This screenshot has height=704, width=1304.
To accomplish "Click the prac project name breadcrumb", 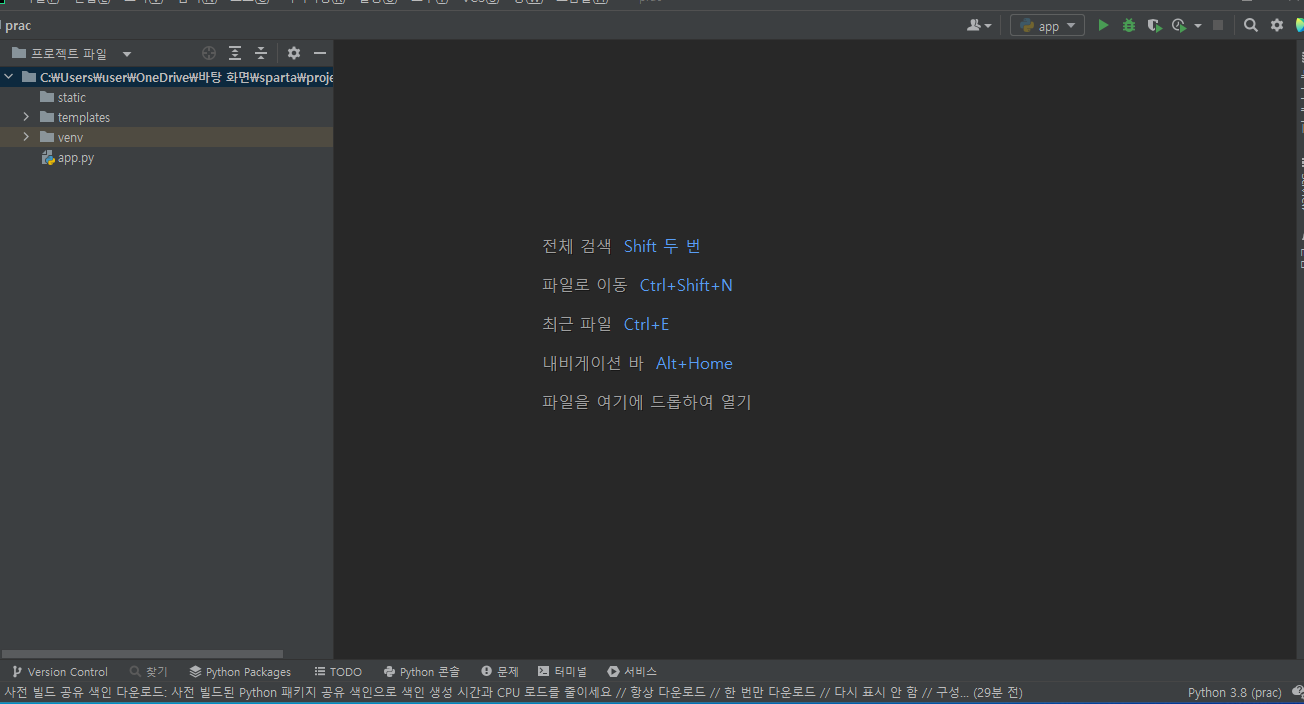I will pyautogui.click(x=18, y=26).
